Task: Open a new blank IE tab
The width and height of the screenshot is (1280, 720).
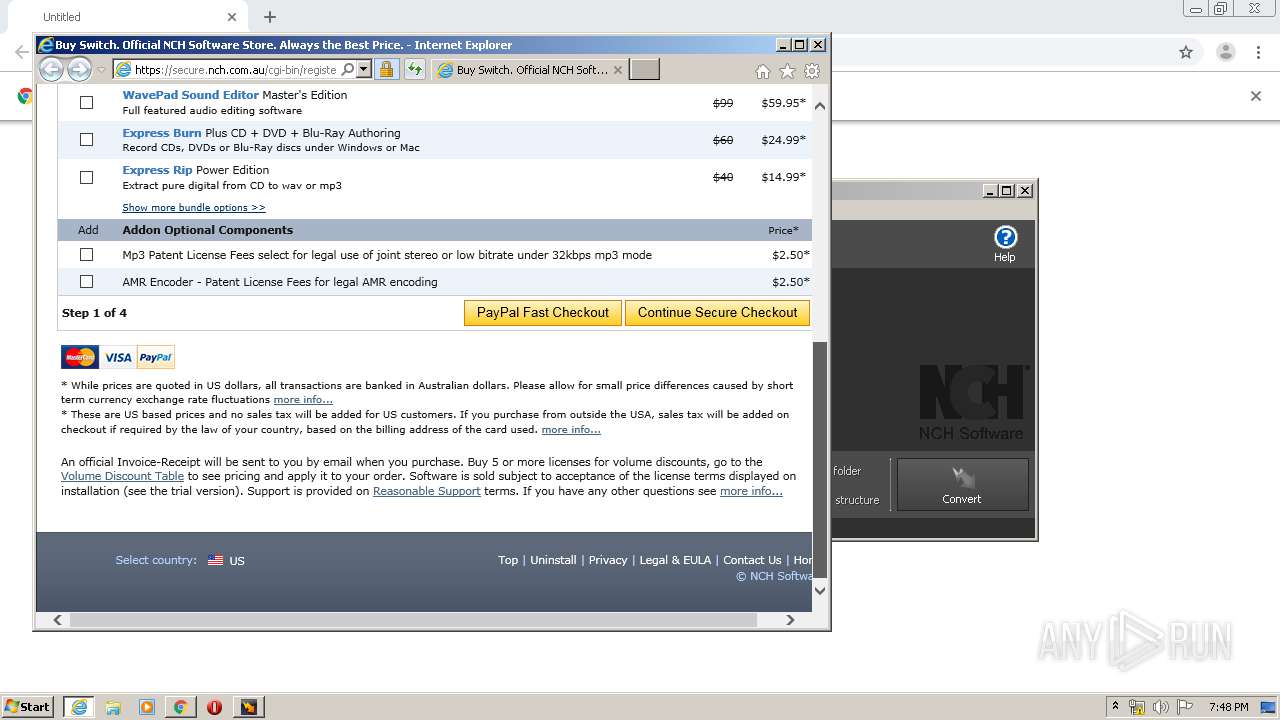Action: click(x=645, y=69)
